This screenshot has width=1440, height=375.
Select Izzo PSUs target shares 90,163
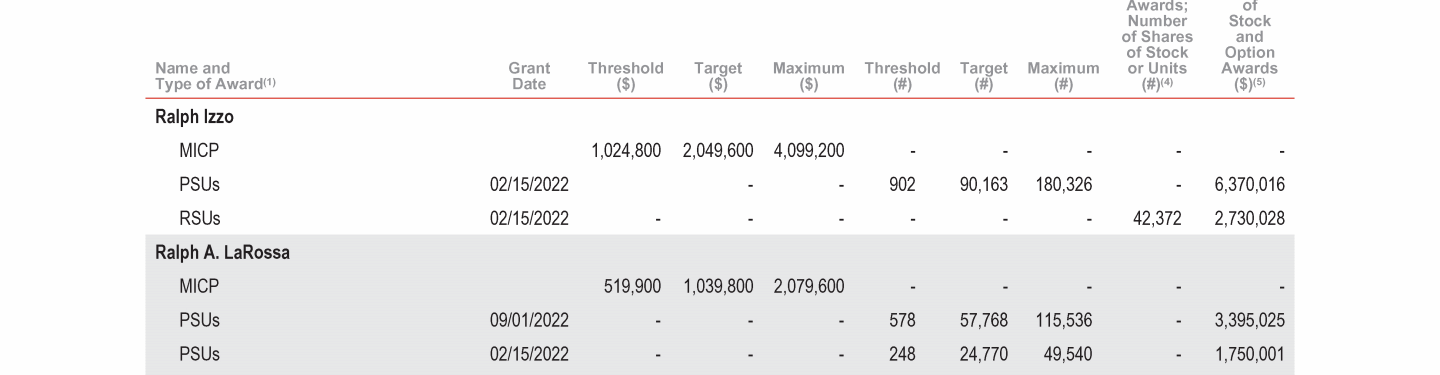click(x=983, y=185)
